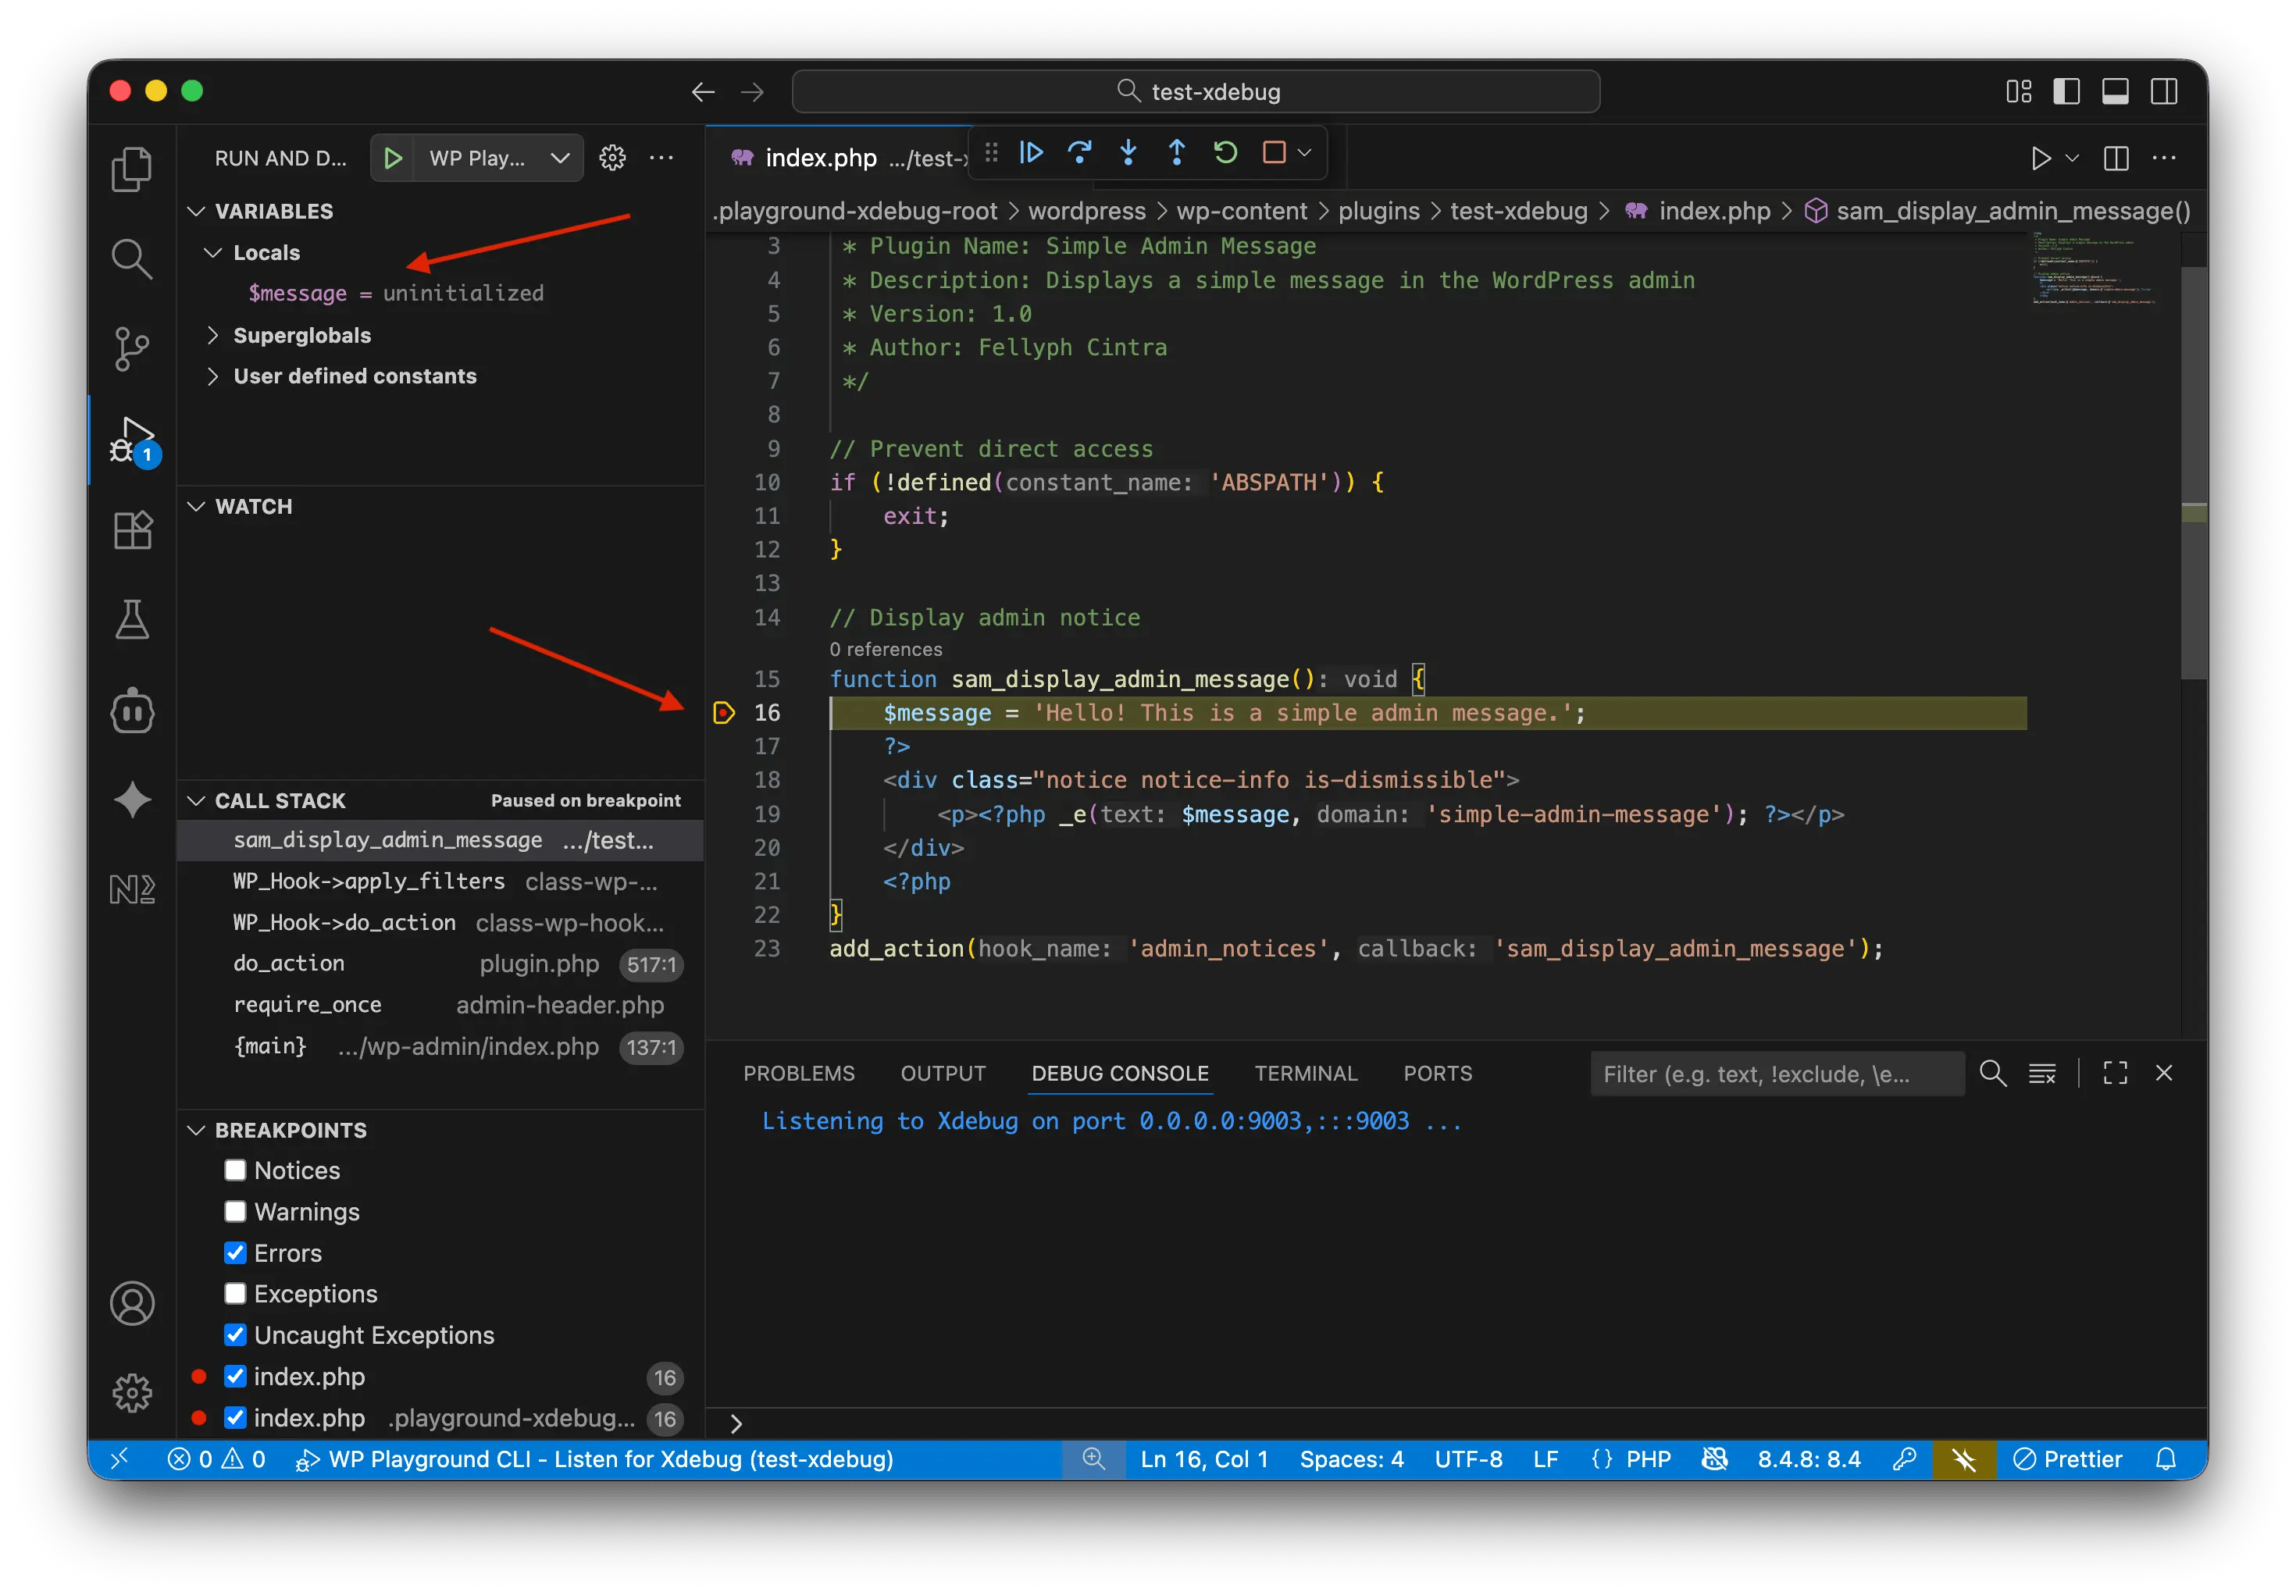Switch to TERMINAL panel tab
Viewport: 2296px width, 1596px height.
1306,1073
